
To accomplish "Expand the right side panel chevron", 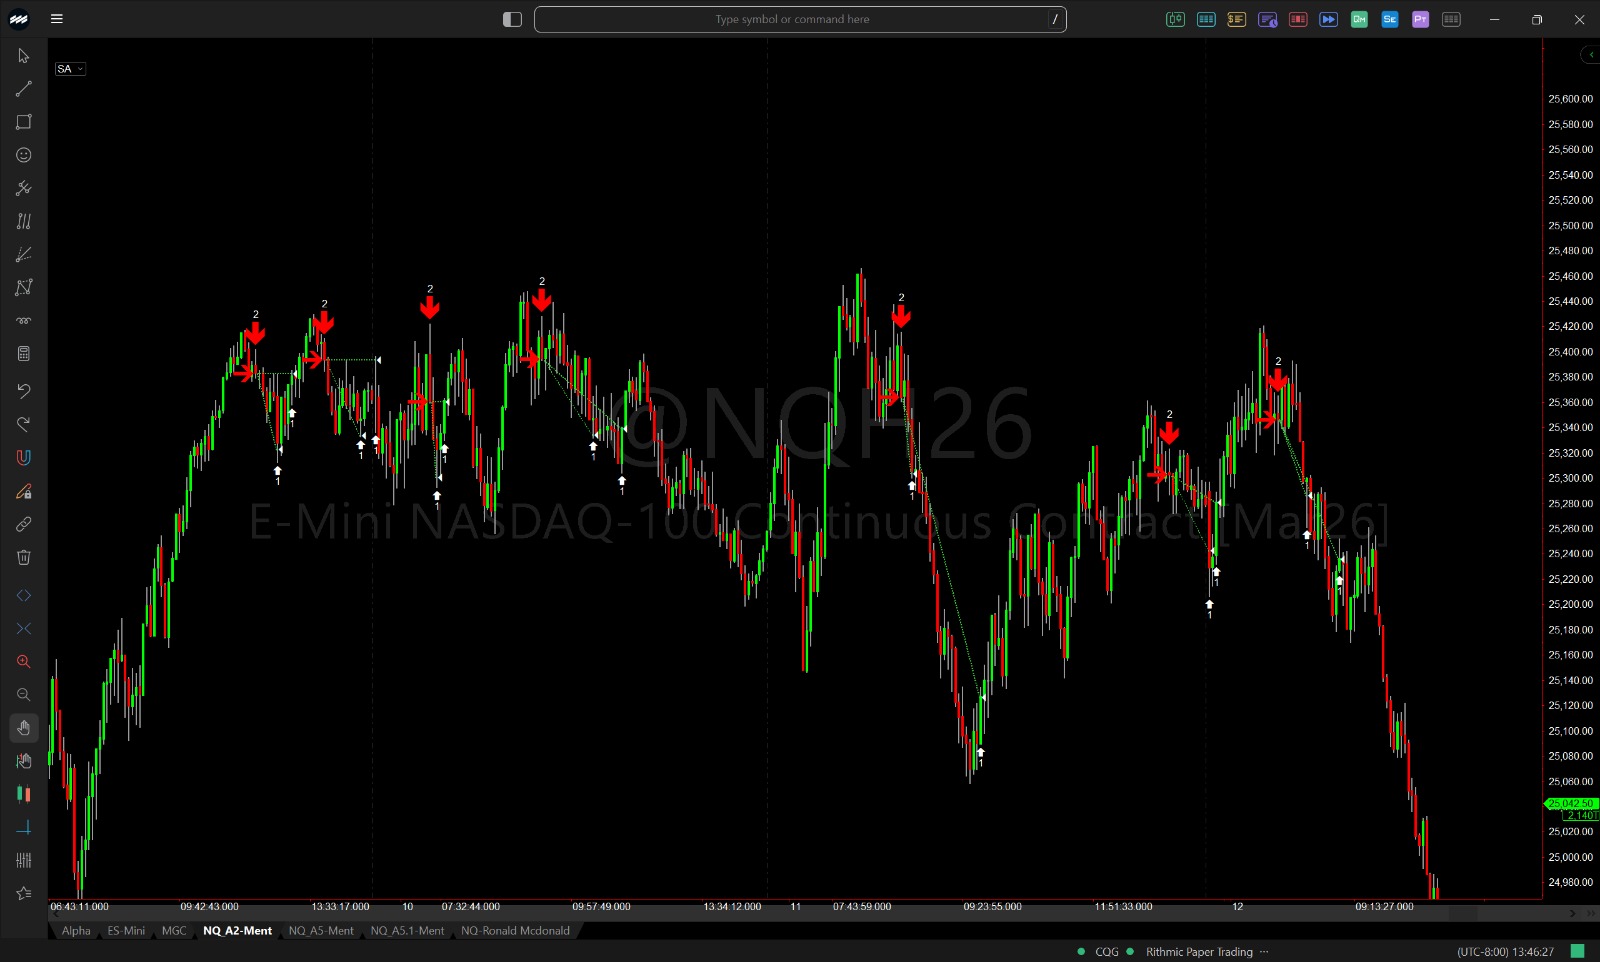I will click(x=1590, y=55).
